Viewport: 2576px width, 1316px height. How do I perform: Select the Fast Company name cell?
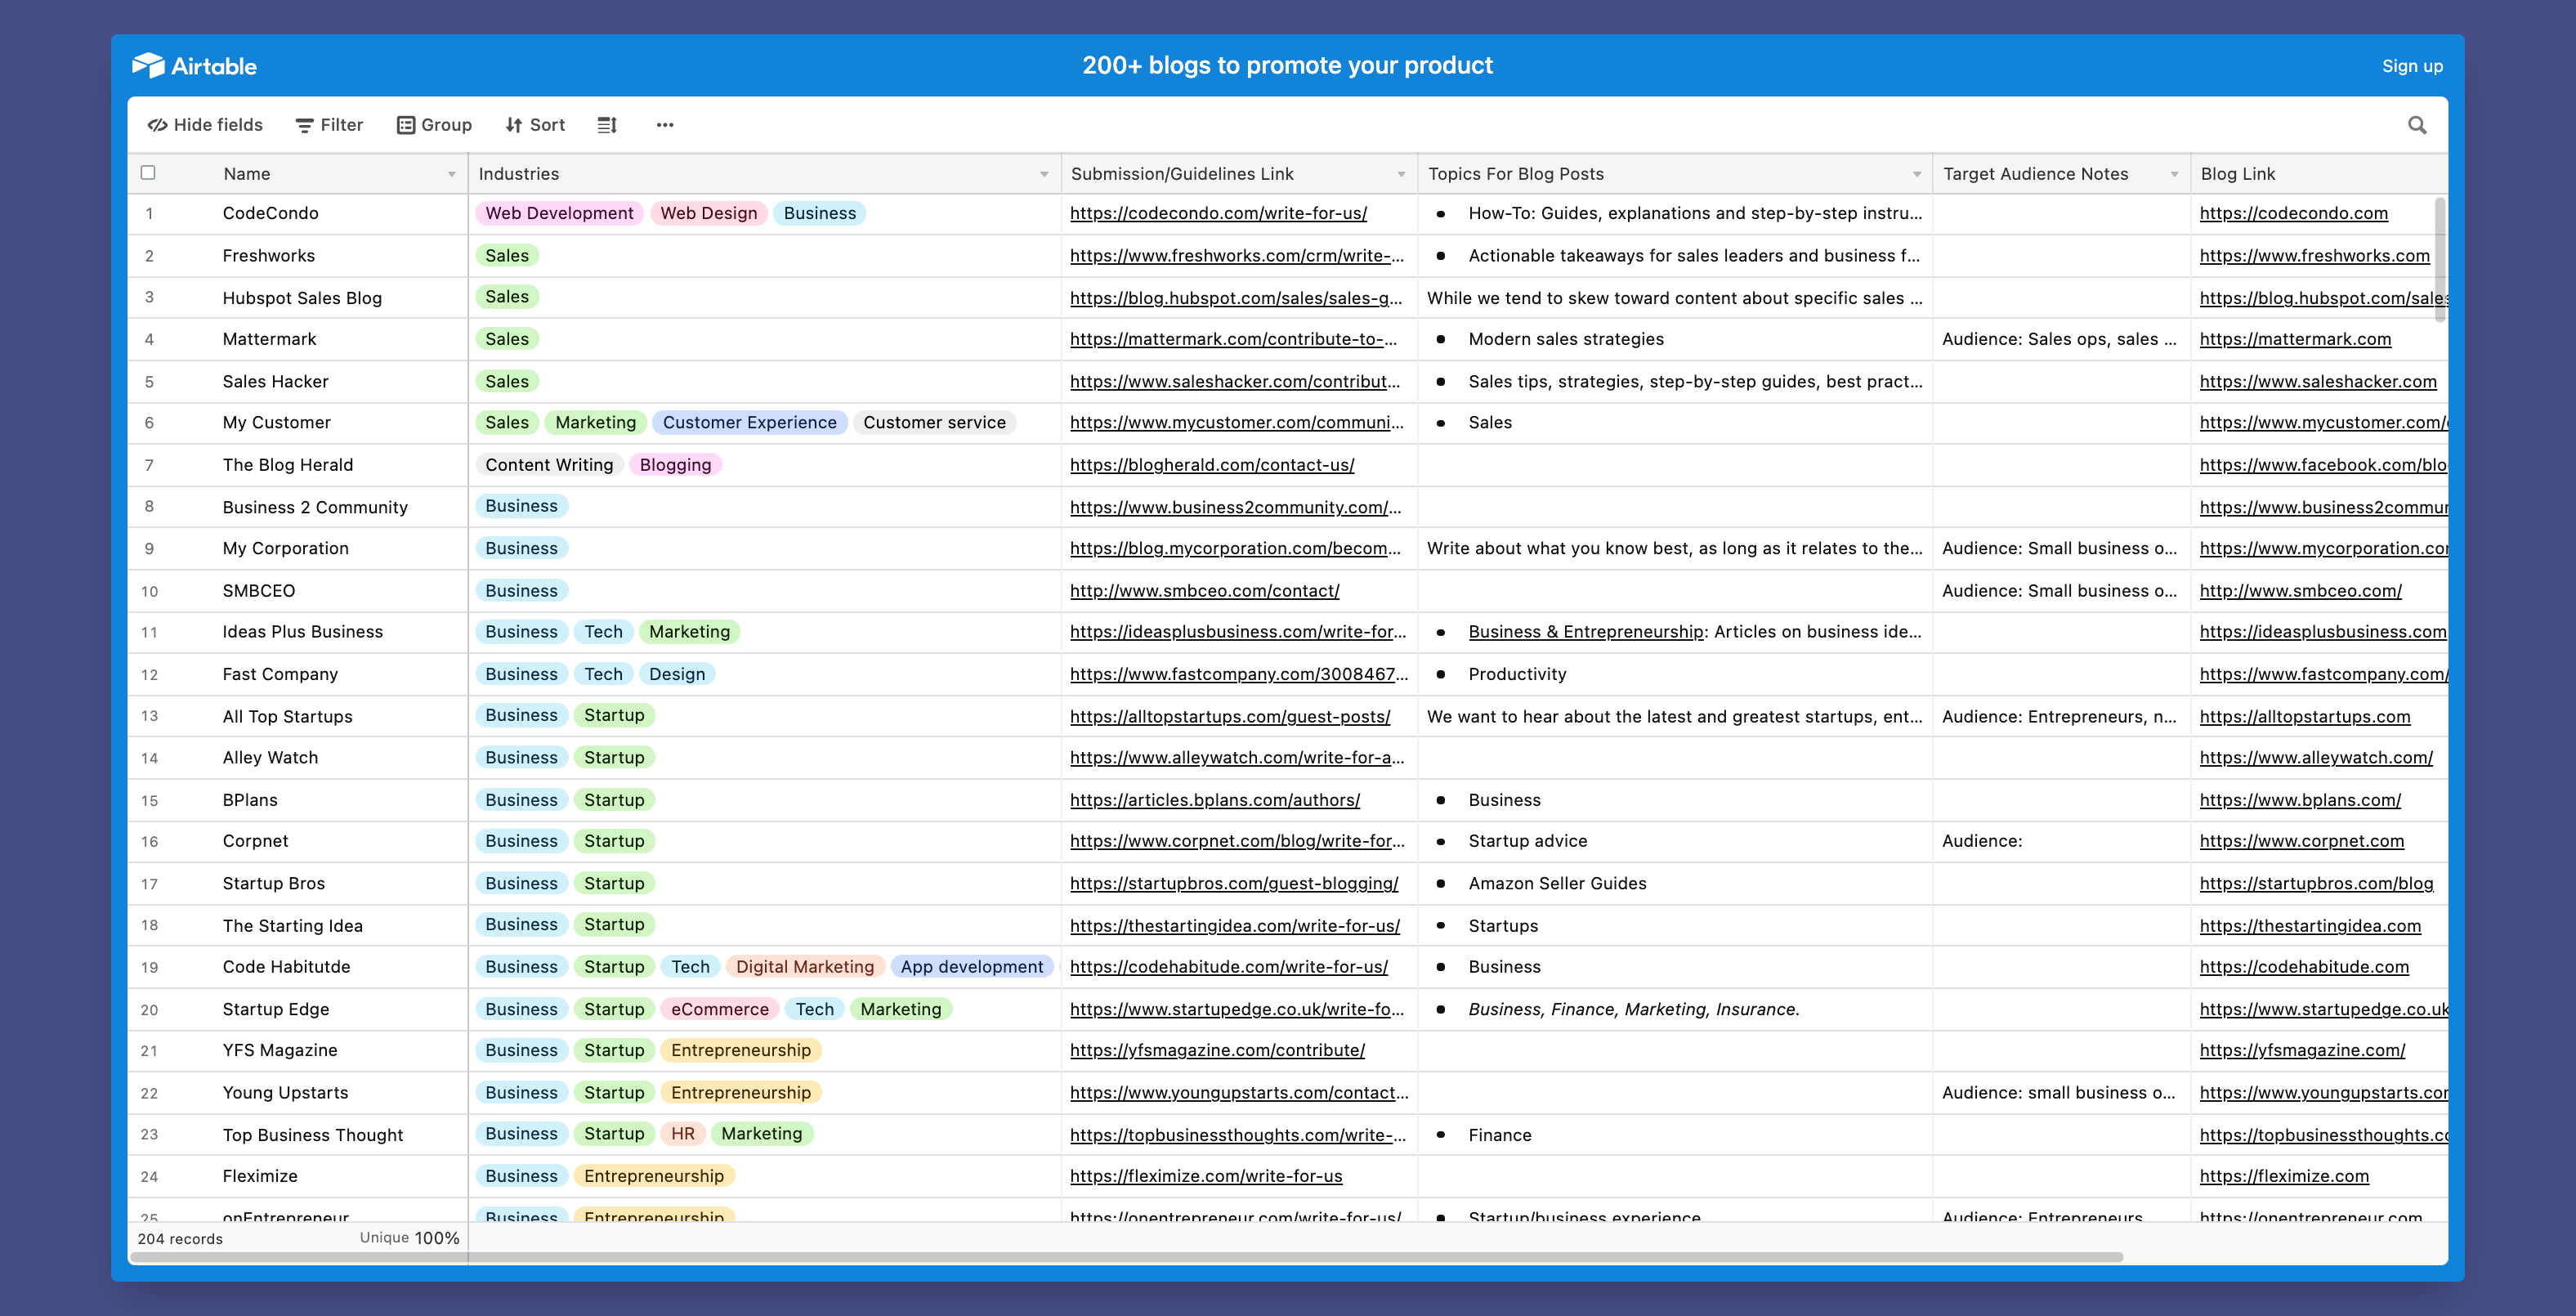[280, 674]
